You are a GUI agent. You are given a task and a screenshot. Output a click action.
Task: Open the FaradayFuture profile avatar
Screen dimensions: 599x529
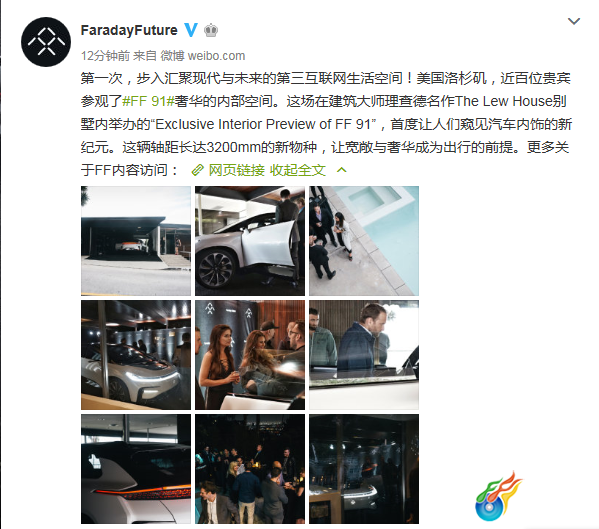tap(46, 42)
